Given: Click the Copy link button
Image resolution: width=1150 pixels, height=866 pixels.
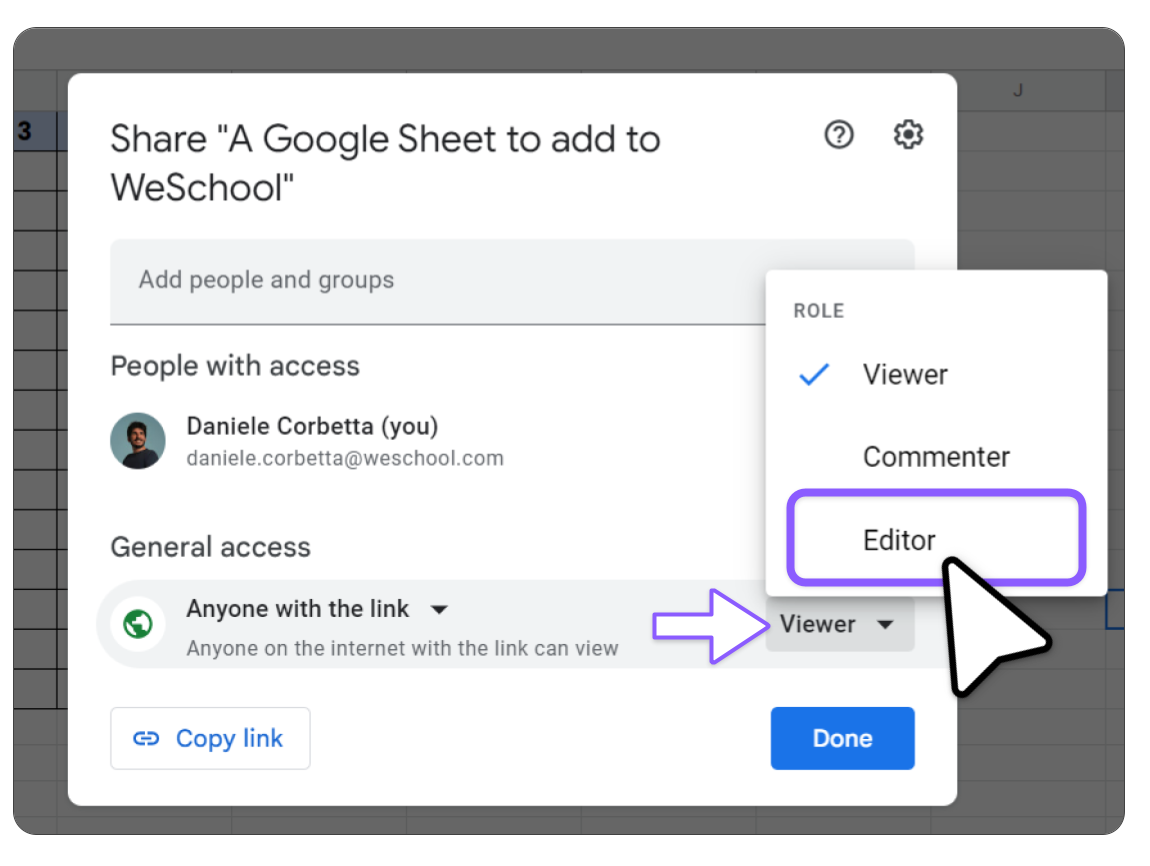Looking at the screenshot, I should coord(210,738).
